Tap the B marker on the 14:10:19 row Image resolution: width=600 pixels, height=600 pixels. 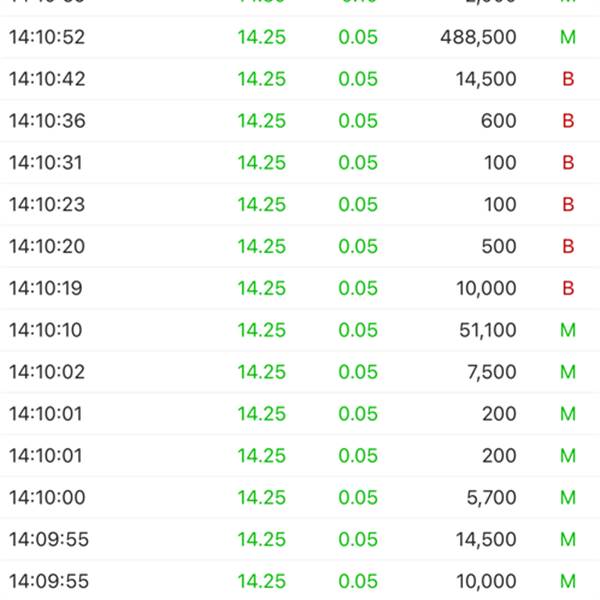click(x=568, y=289)
